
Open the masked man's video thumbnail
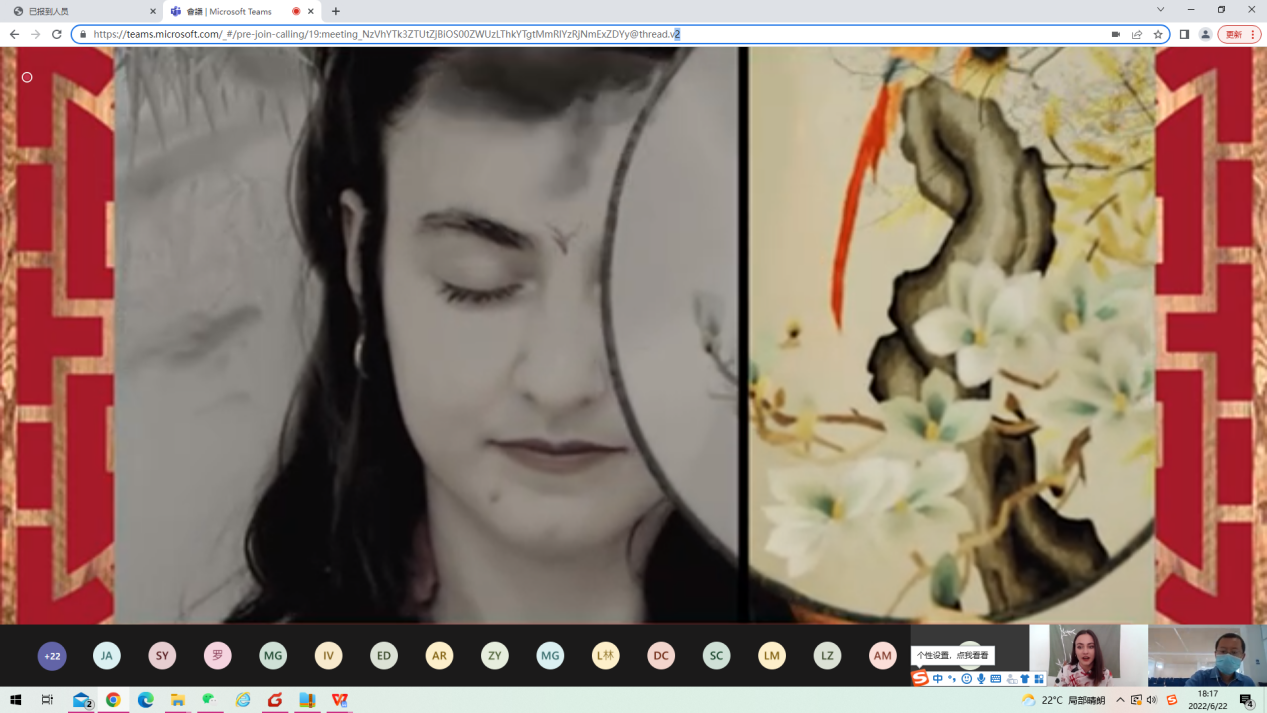[x=1207, y=655]
